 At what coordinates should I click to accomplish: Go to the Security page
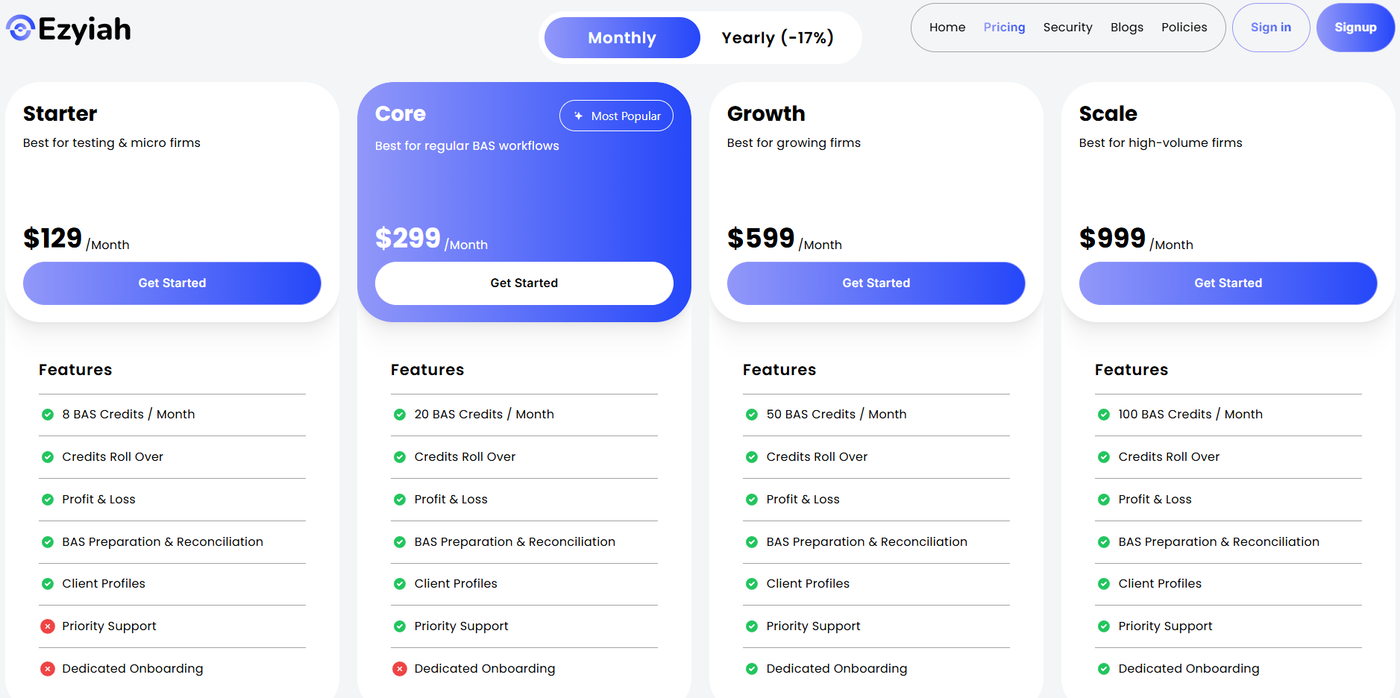[1067, 27]
